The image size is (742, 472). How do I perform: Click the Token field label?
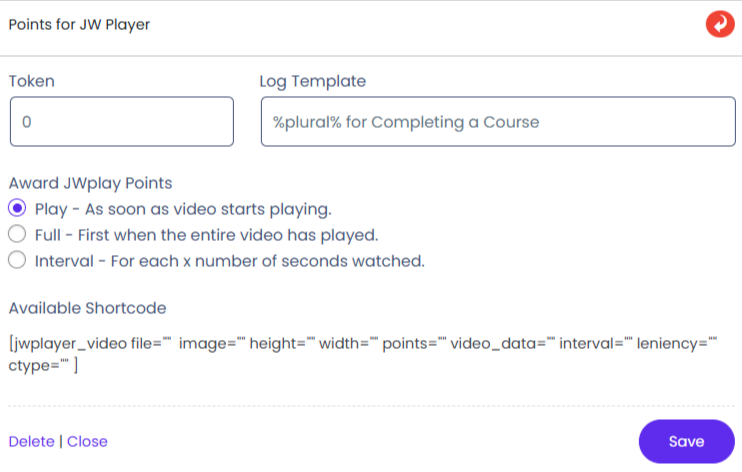click(32, 81)
